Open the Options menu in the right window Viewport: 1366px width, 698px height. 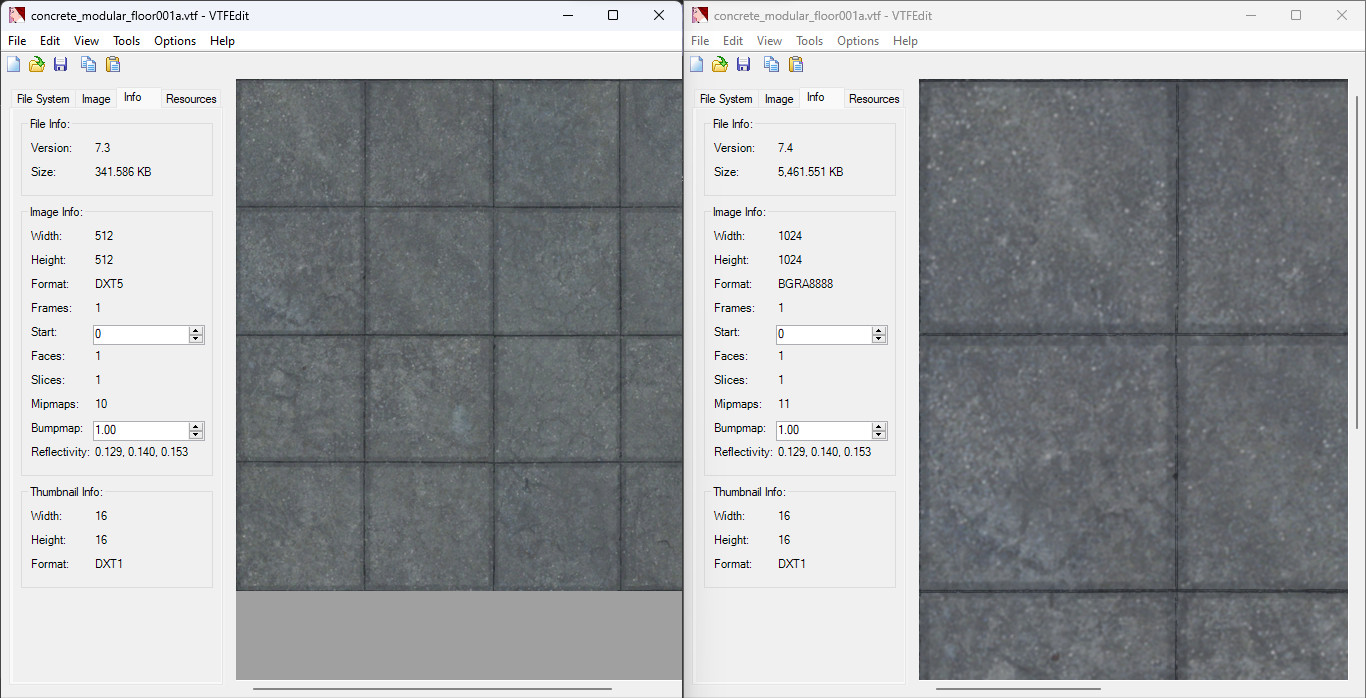858,40
